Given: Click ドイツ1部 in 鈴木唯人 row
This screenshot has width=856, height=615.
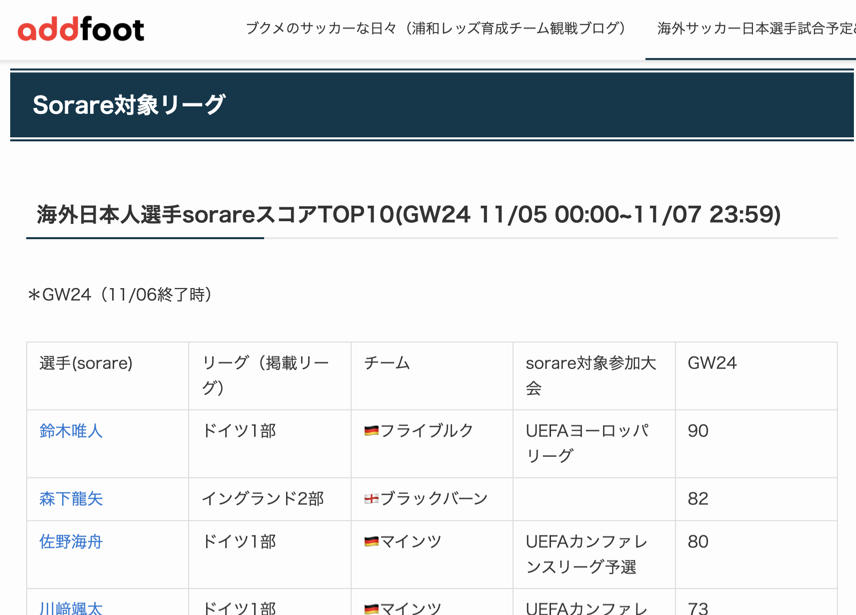Looking at the screenshot, I should pyautogui.click(x=239, y=431).
